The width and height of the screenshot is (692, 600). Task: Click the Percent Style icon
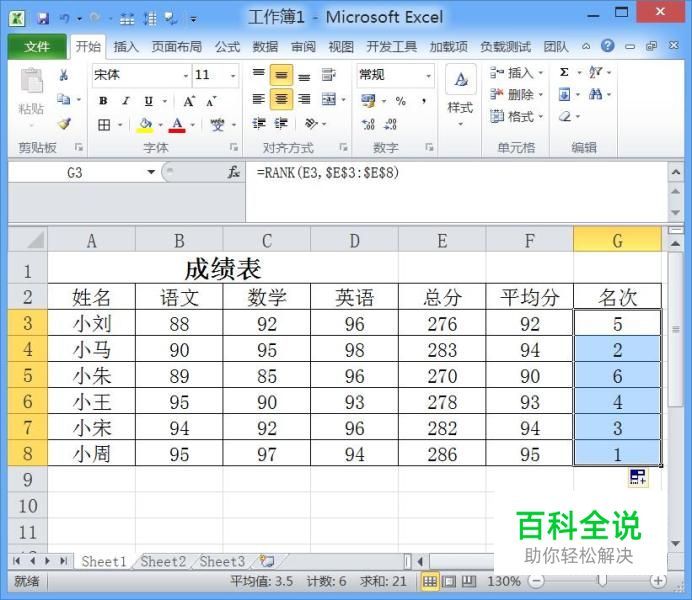point(400,101)
